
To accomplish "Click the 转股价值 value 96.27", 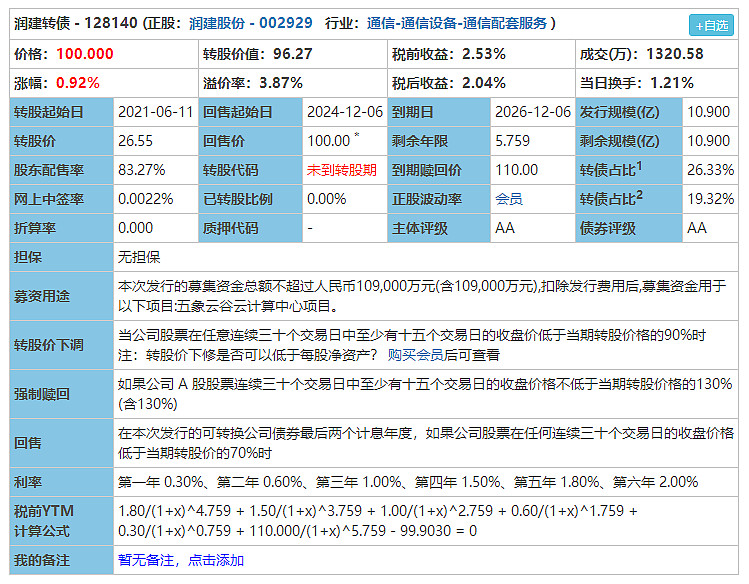I will pyautogui.click(x=292, y=53).
